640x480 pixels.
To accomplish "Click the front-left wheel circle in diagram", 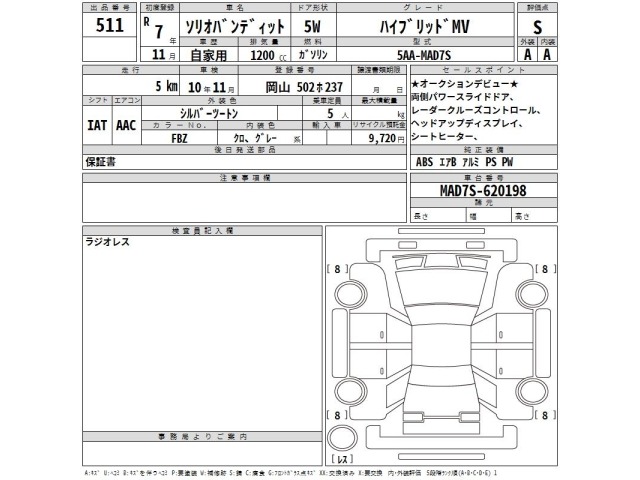I will [351, 295].
